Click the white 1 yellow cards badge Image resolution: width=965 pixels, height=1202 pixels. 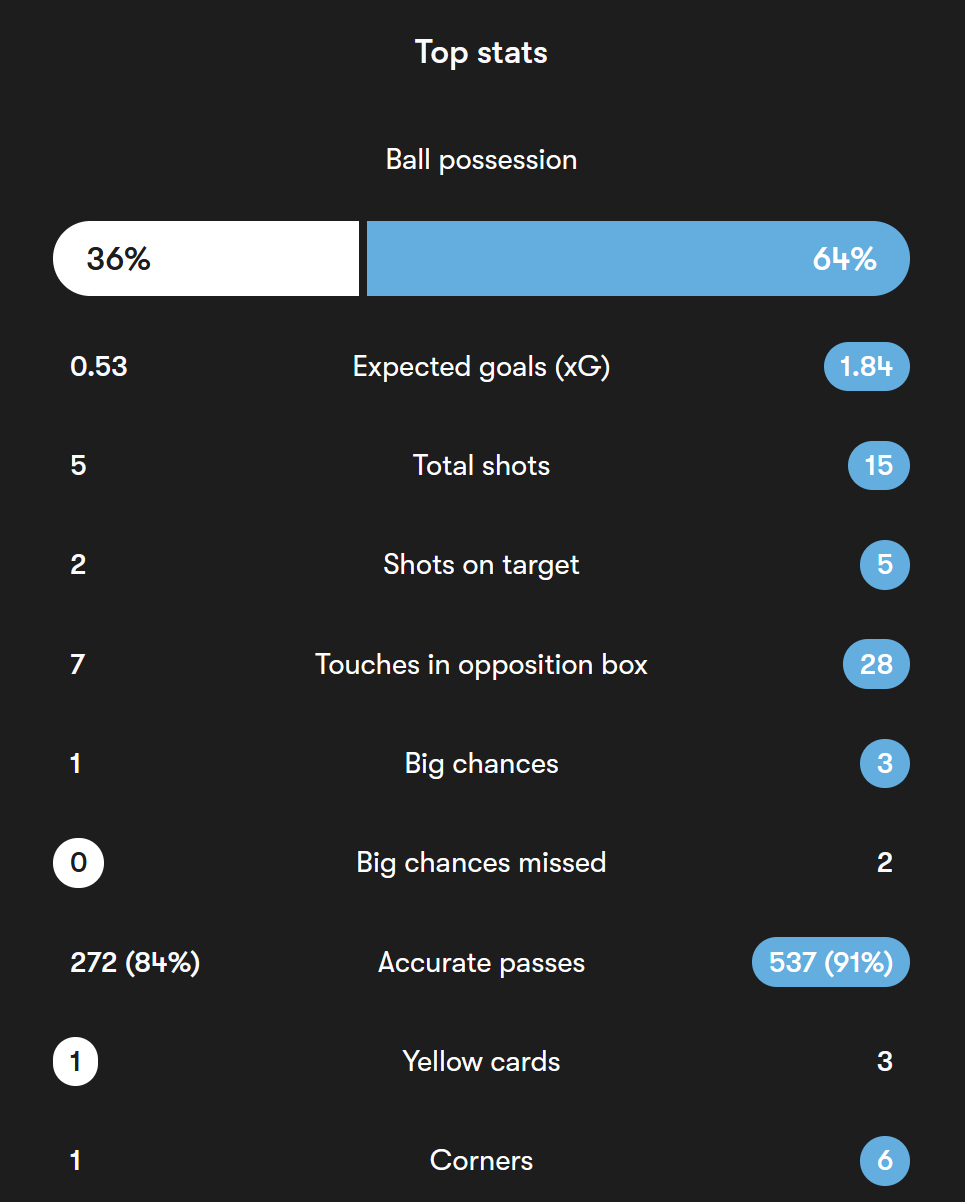pos(75,1062)
